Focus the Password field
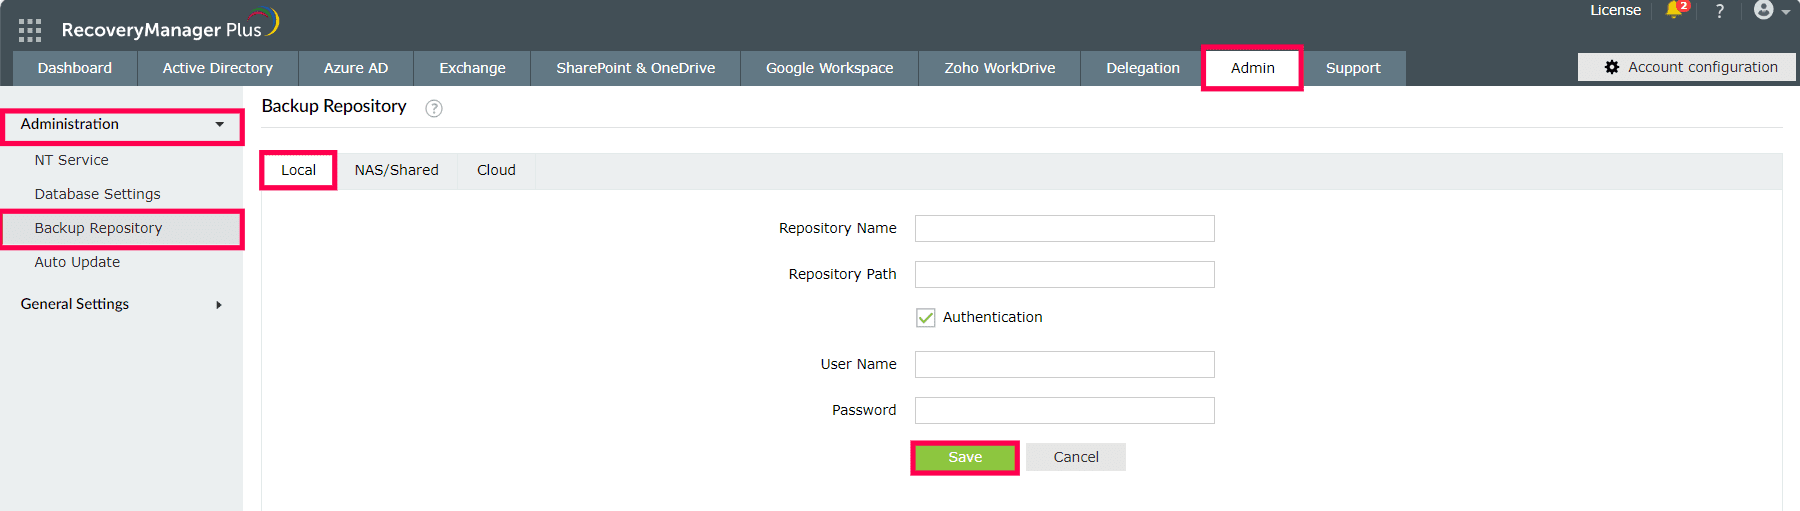Screen dimensions: 1800x511 coord(1065,410)
